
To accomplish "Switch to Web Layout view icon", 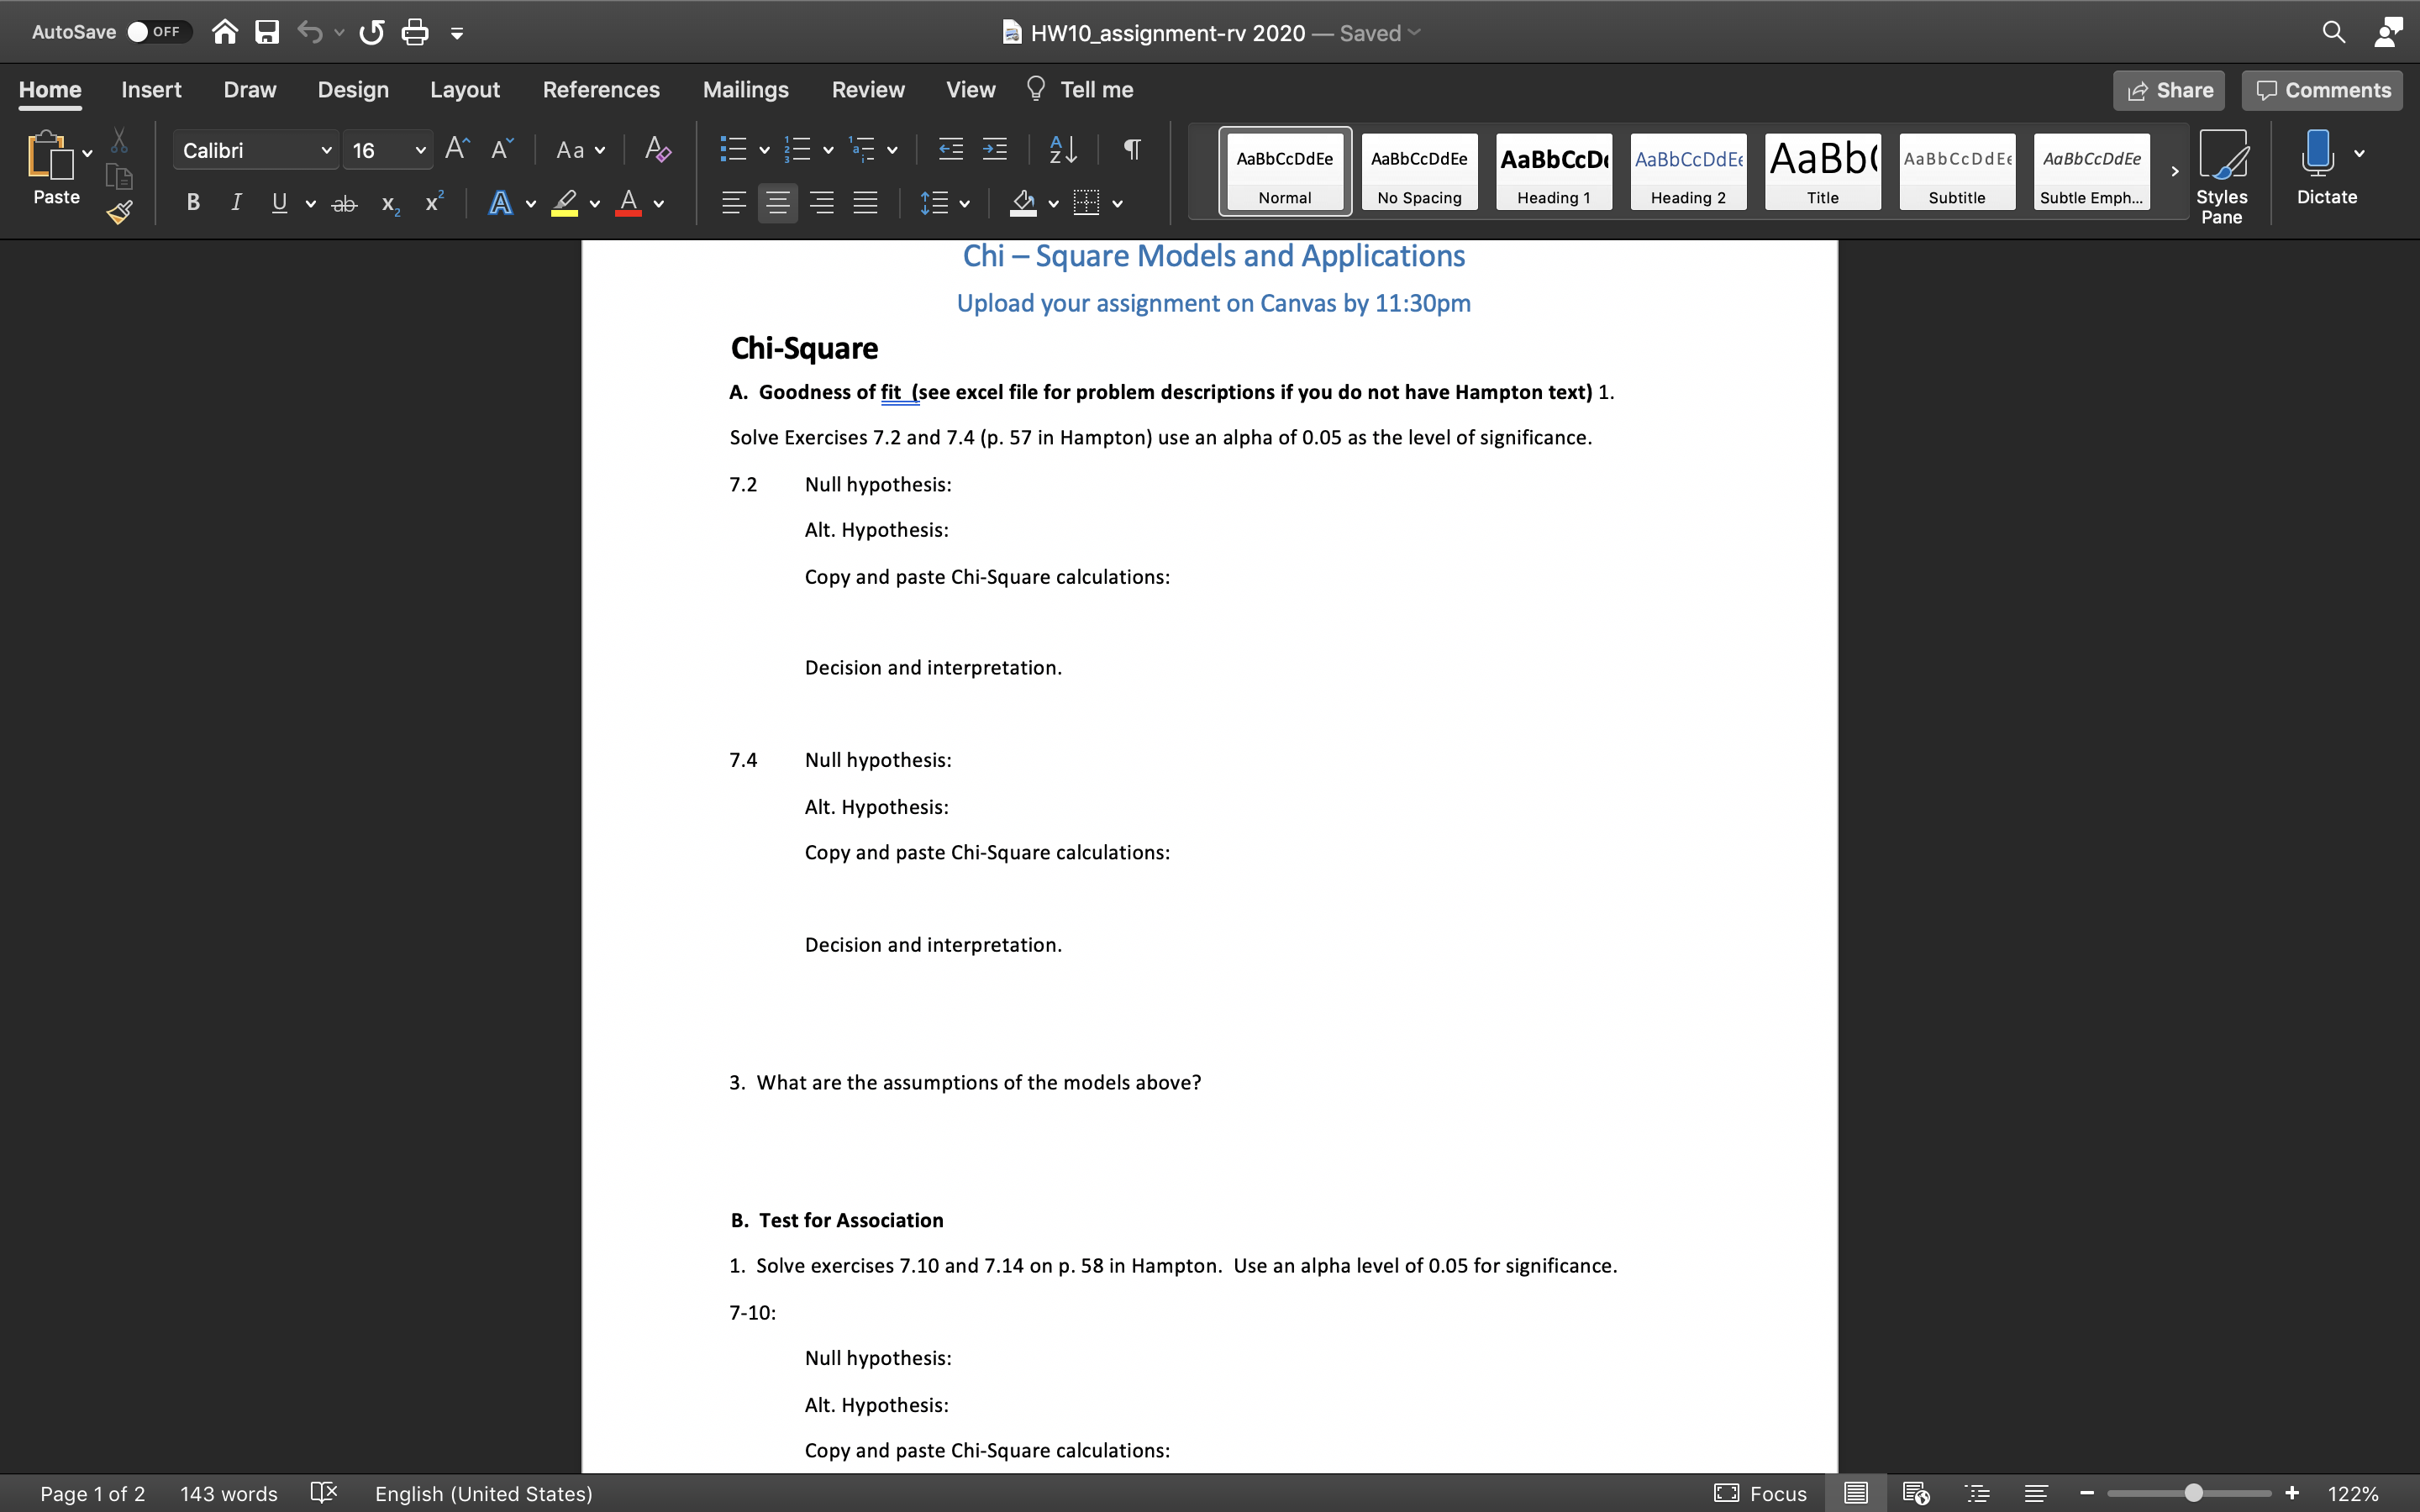I will (x=1916, y=1493).
